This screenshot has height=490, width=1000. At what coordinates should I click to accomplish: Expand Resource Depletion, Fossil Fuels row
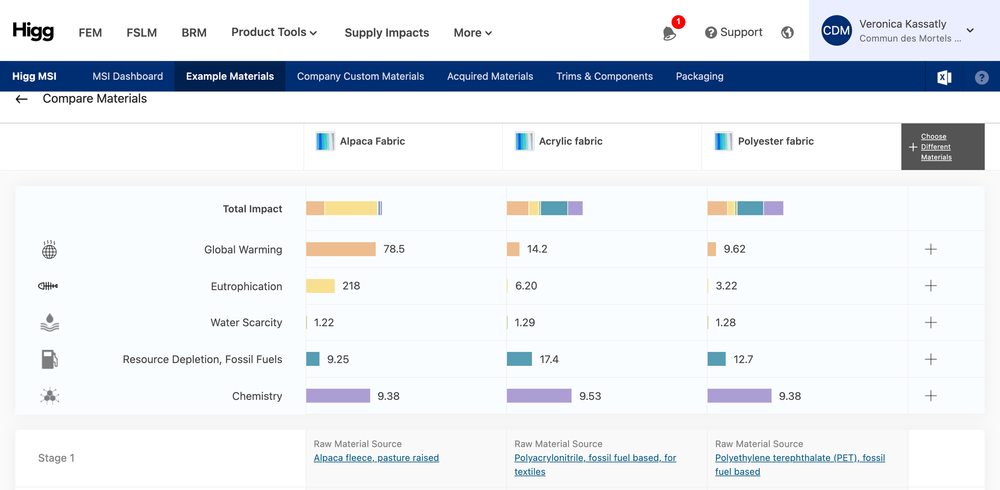click(x=930, y=359)
